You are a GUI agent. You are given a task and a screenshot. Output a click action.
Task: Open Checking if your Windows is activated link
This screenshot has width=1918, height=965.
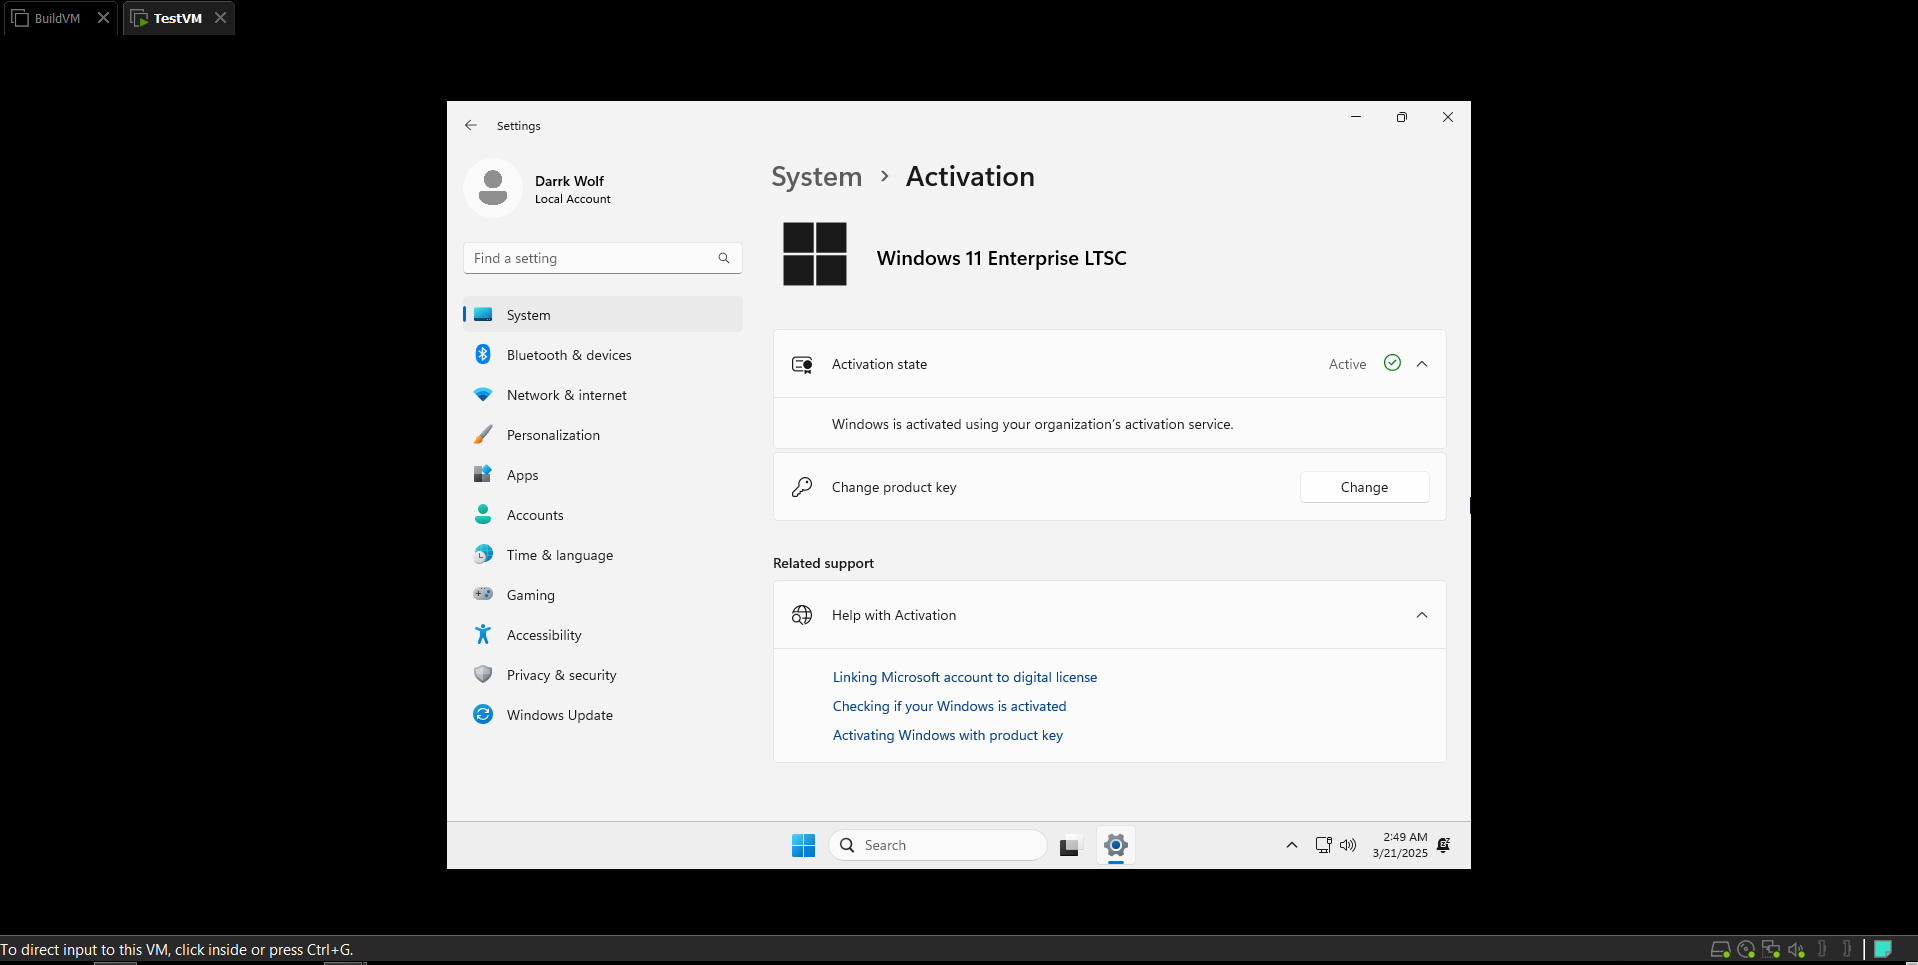949,706
